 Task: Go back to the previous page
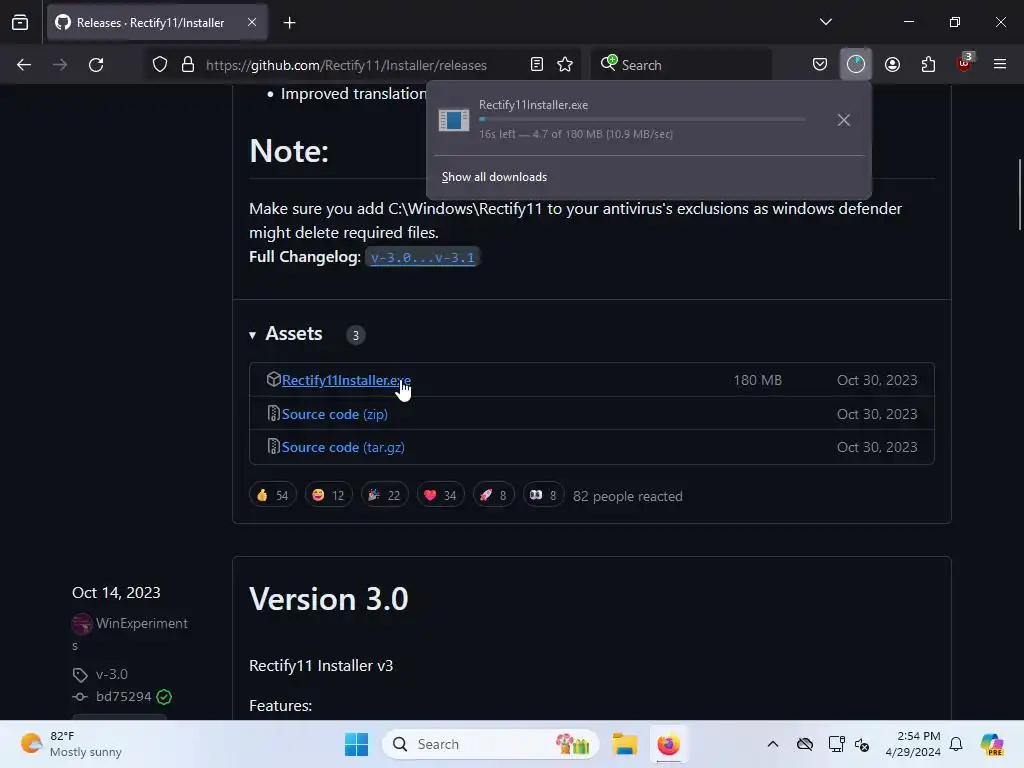click(24, 65)
